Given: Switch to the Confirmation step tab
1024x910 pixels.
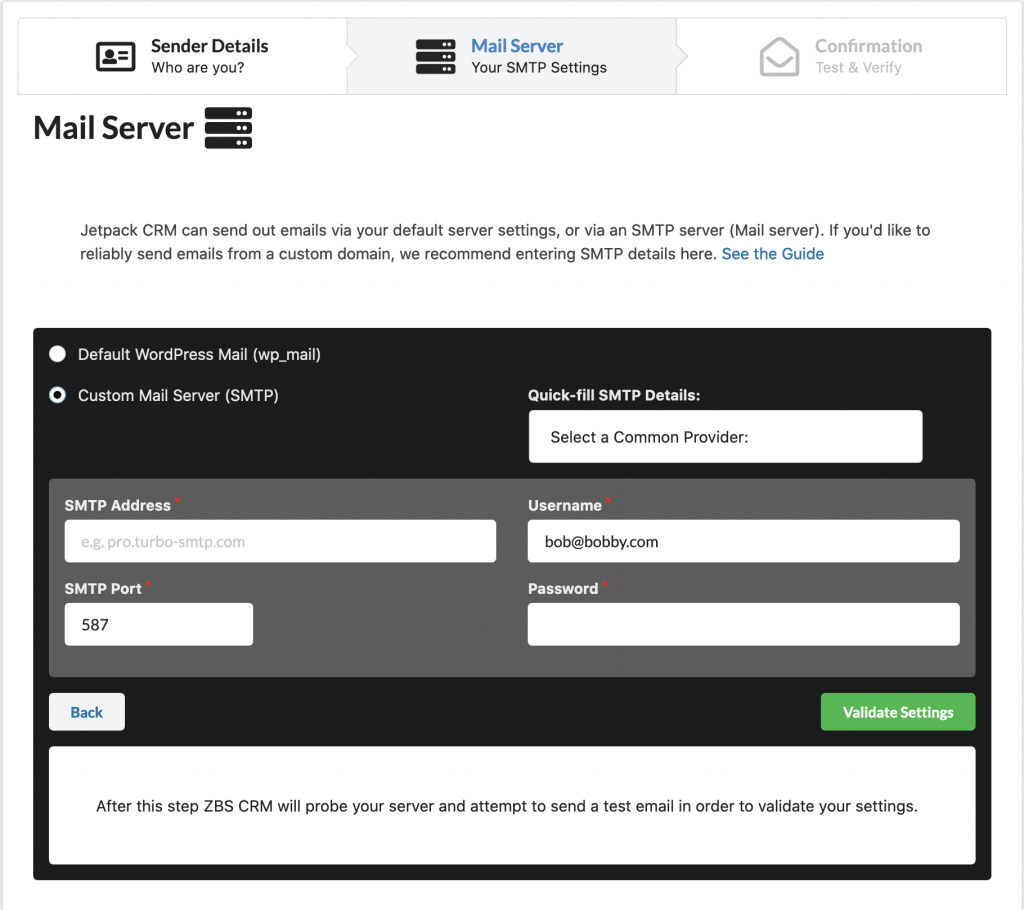Looking at the screenshot, I should (x=841, y=57).
